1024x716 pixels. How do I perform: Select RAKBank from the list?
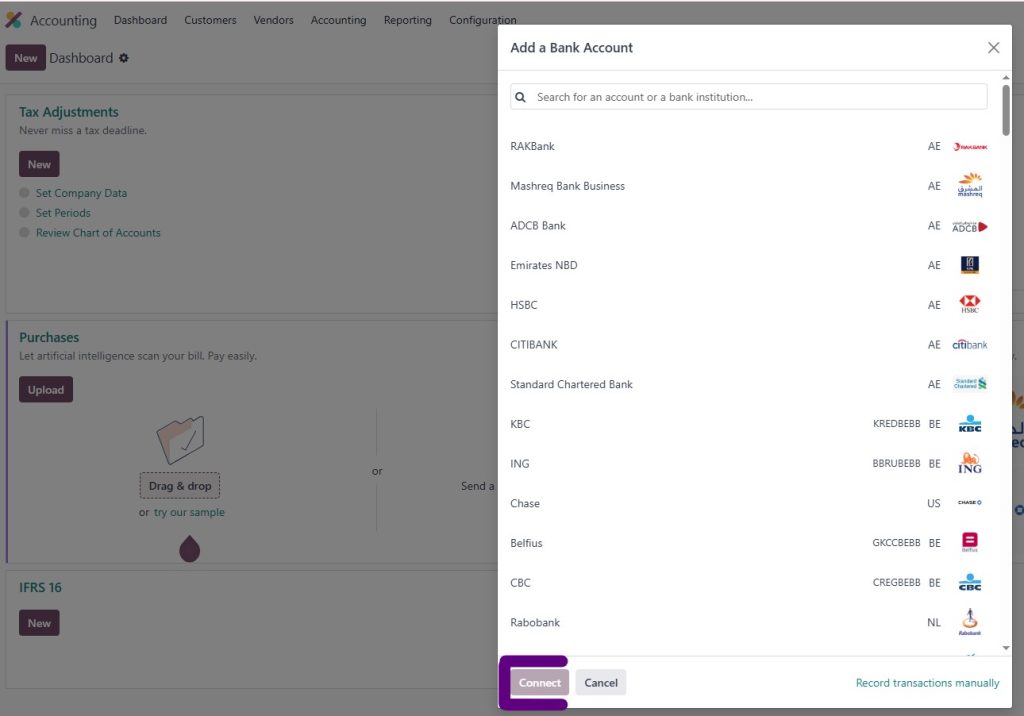tap(748, 146)
